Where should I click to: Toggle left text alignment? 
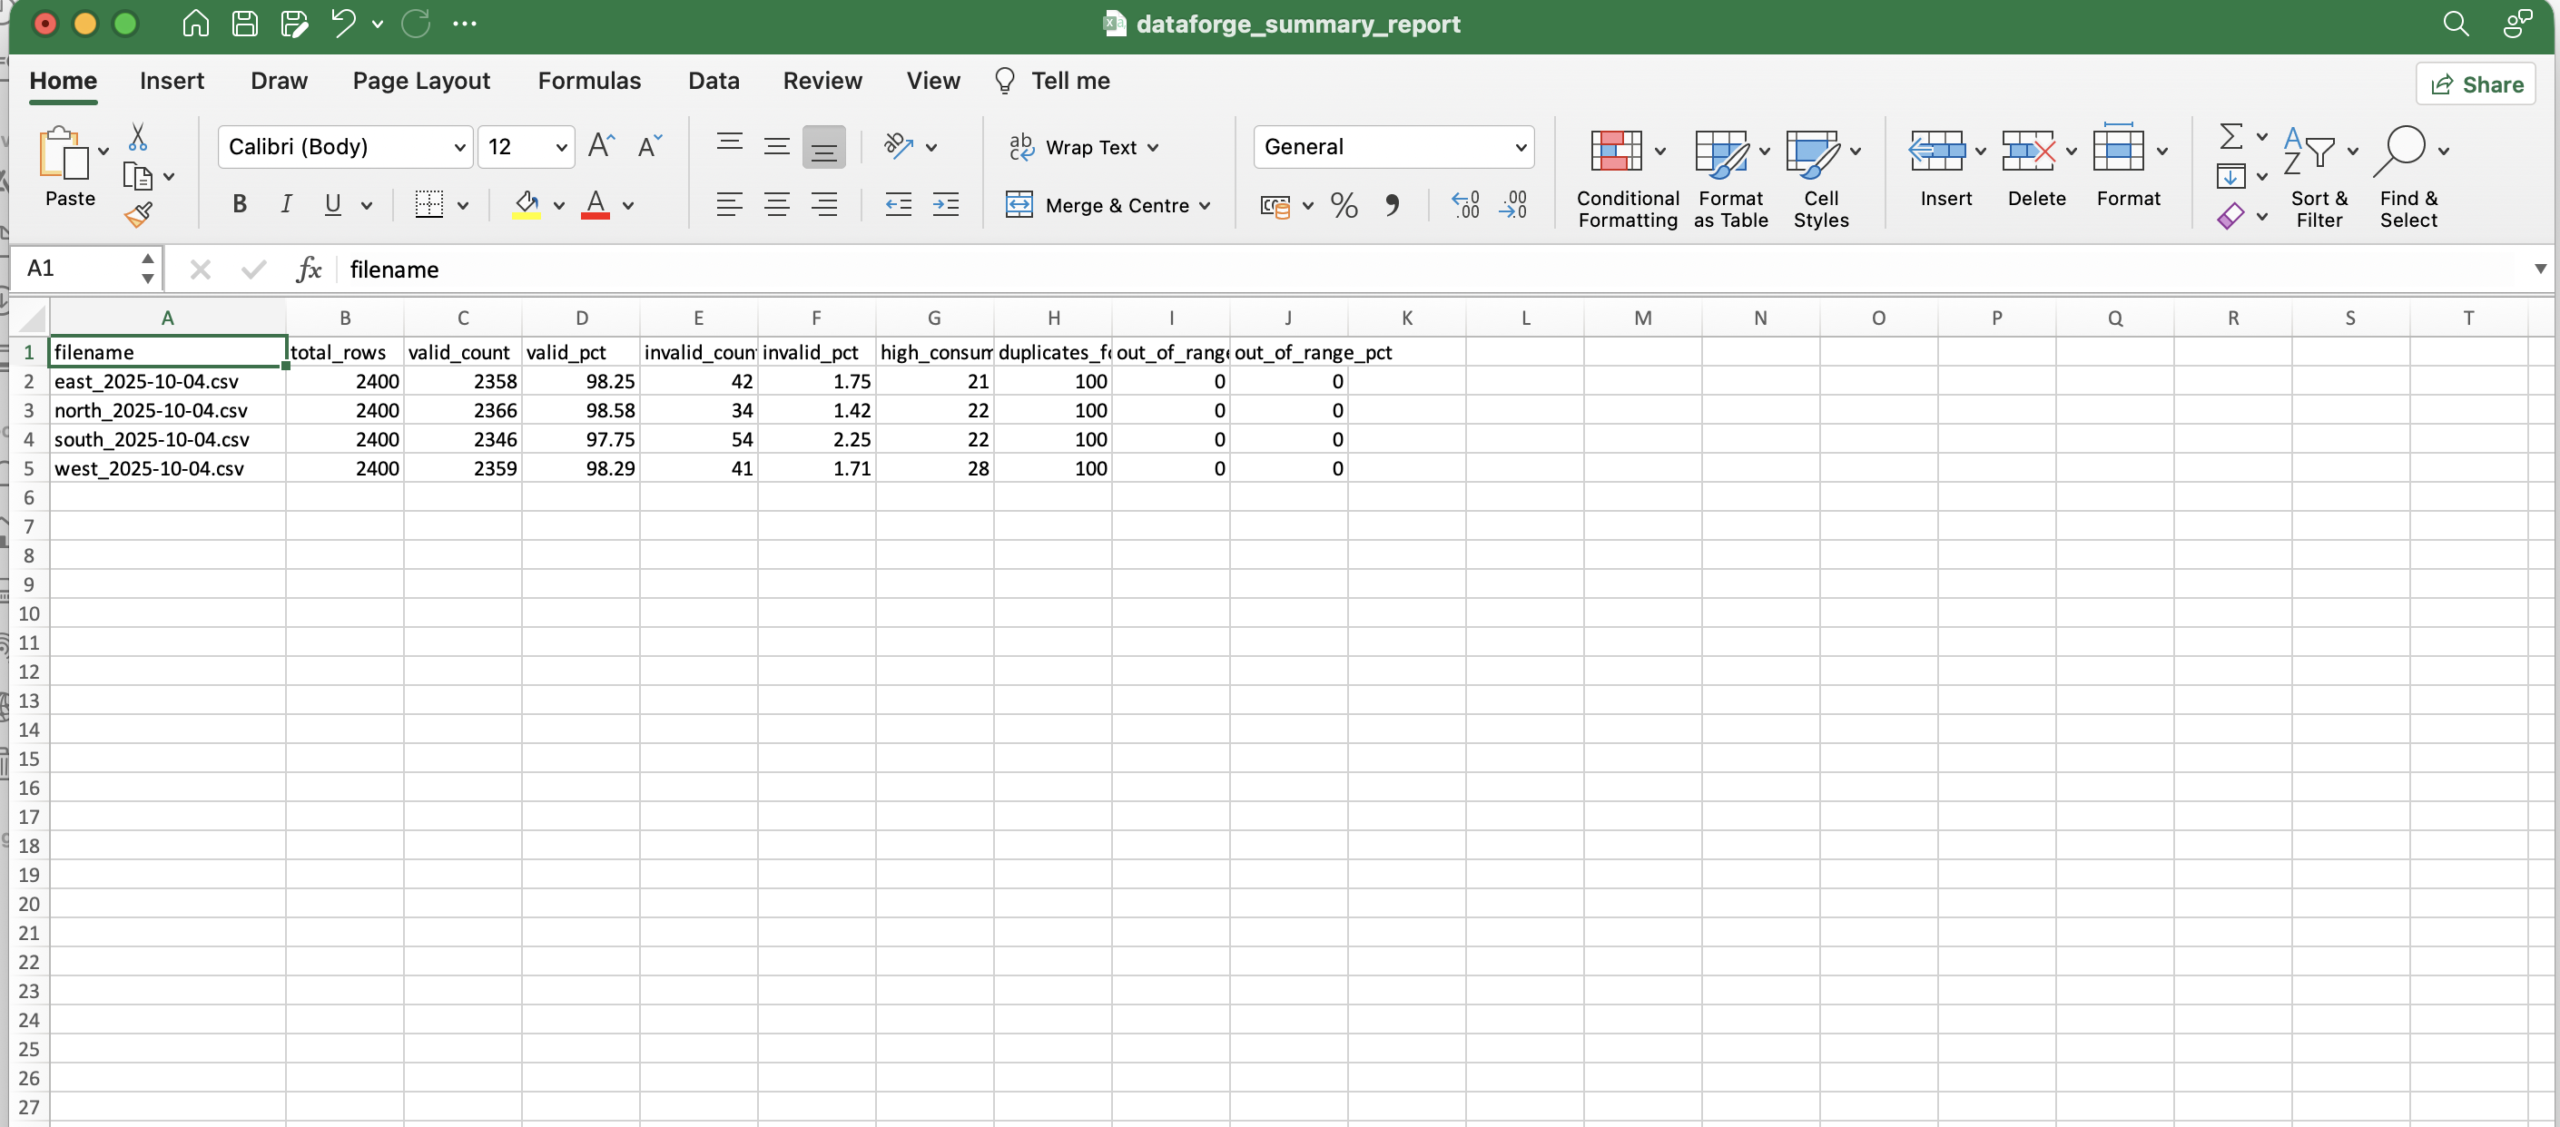coord(730,205)
